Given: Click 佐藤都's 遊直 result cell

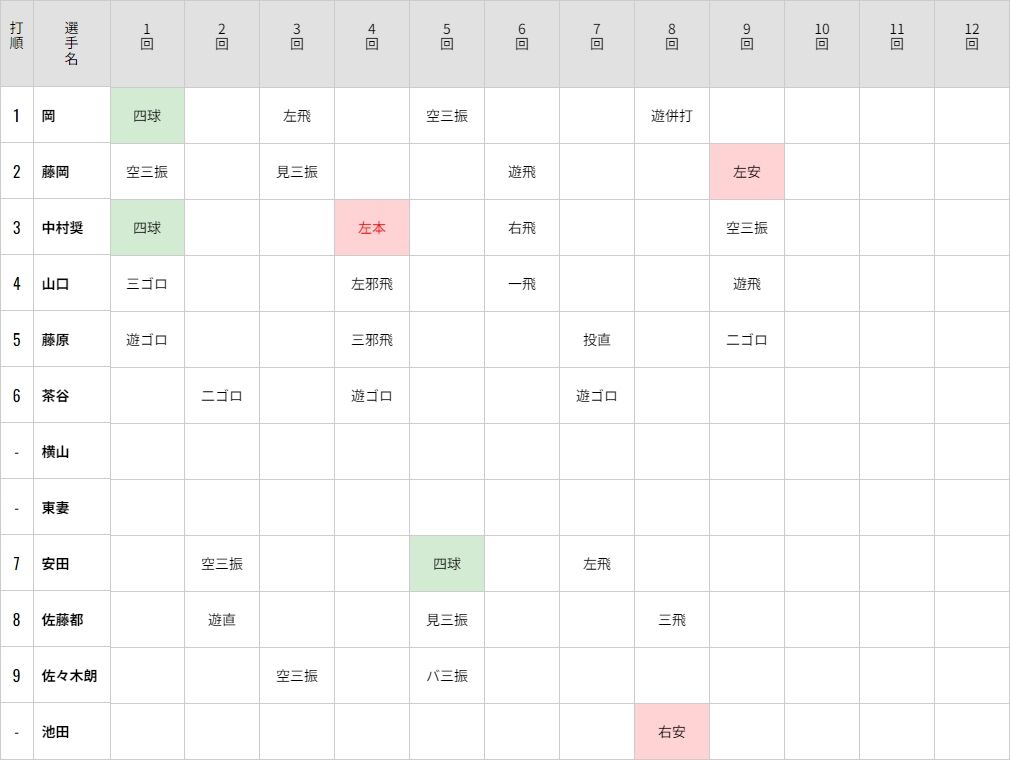Looking at the screenshot, I should pos(222,620).
